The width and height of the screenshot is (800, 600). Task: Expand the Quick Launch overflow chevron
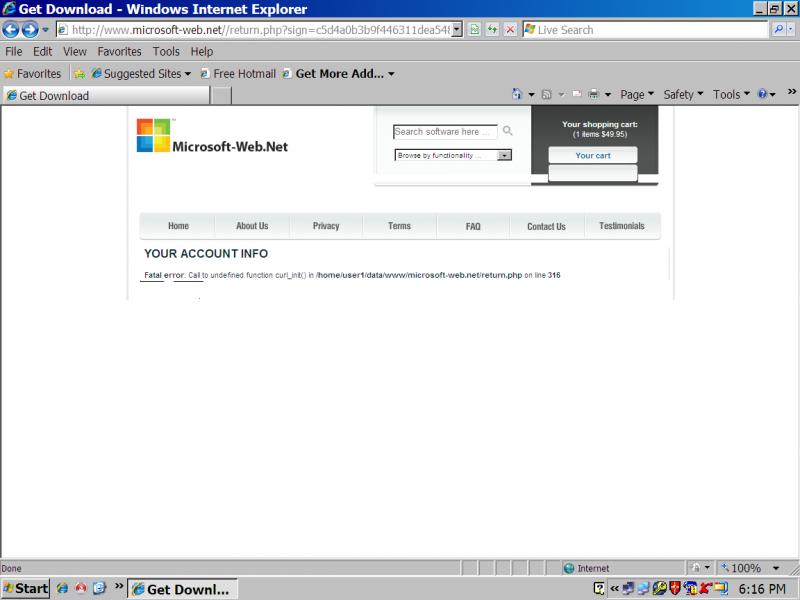point(119,586)
